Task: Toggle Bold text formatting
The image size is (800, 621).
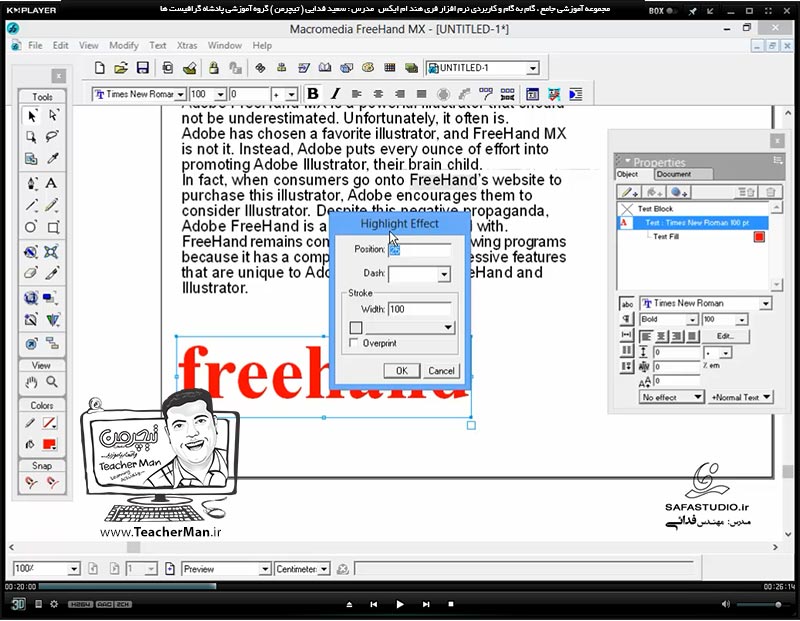Action: 313,94
